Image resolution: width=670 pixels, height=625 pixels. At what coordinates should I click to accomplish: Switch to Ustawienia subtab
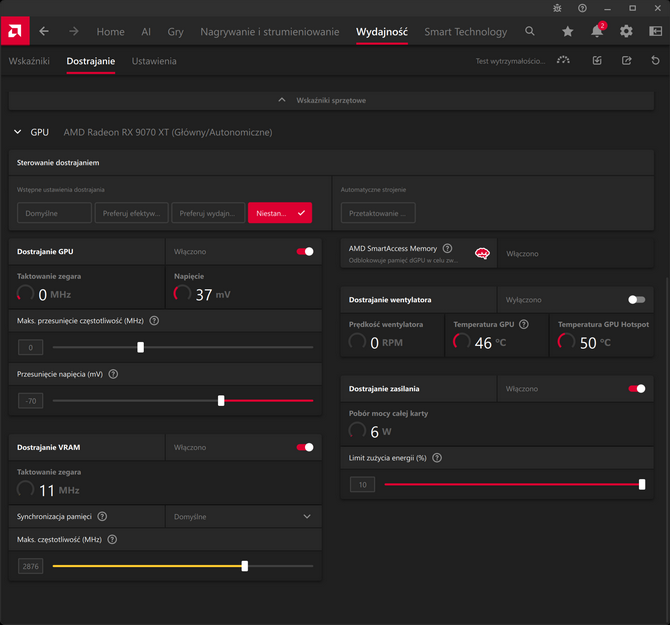[154, 61]
